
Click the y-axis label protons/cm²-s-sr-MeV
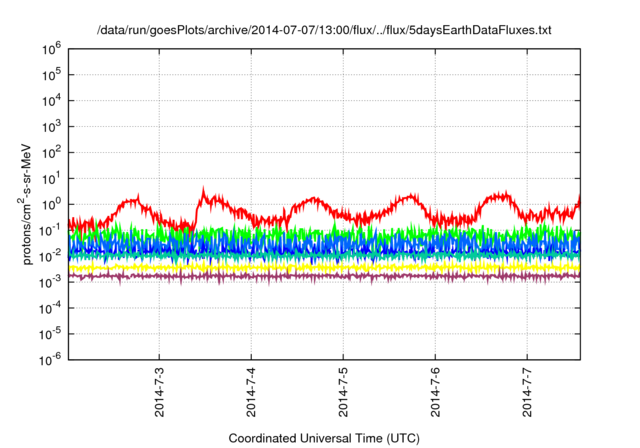coord(25,204)
